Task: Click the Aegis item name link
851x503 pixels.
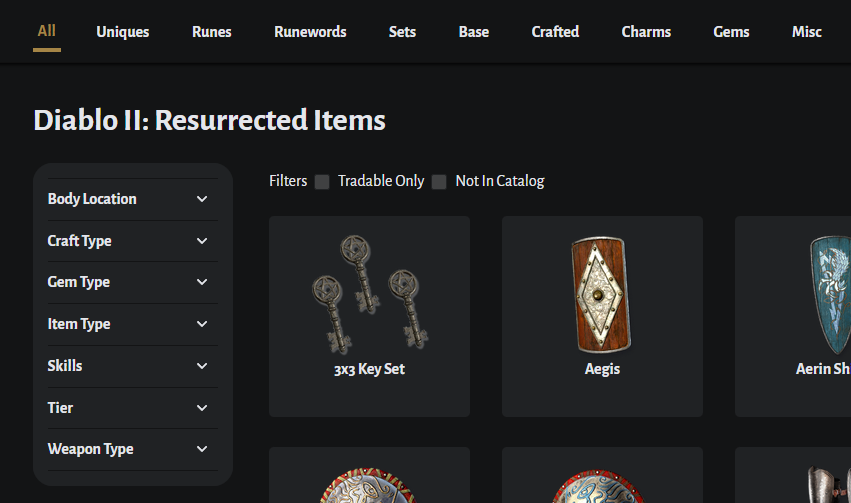Action: (602, 369)
